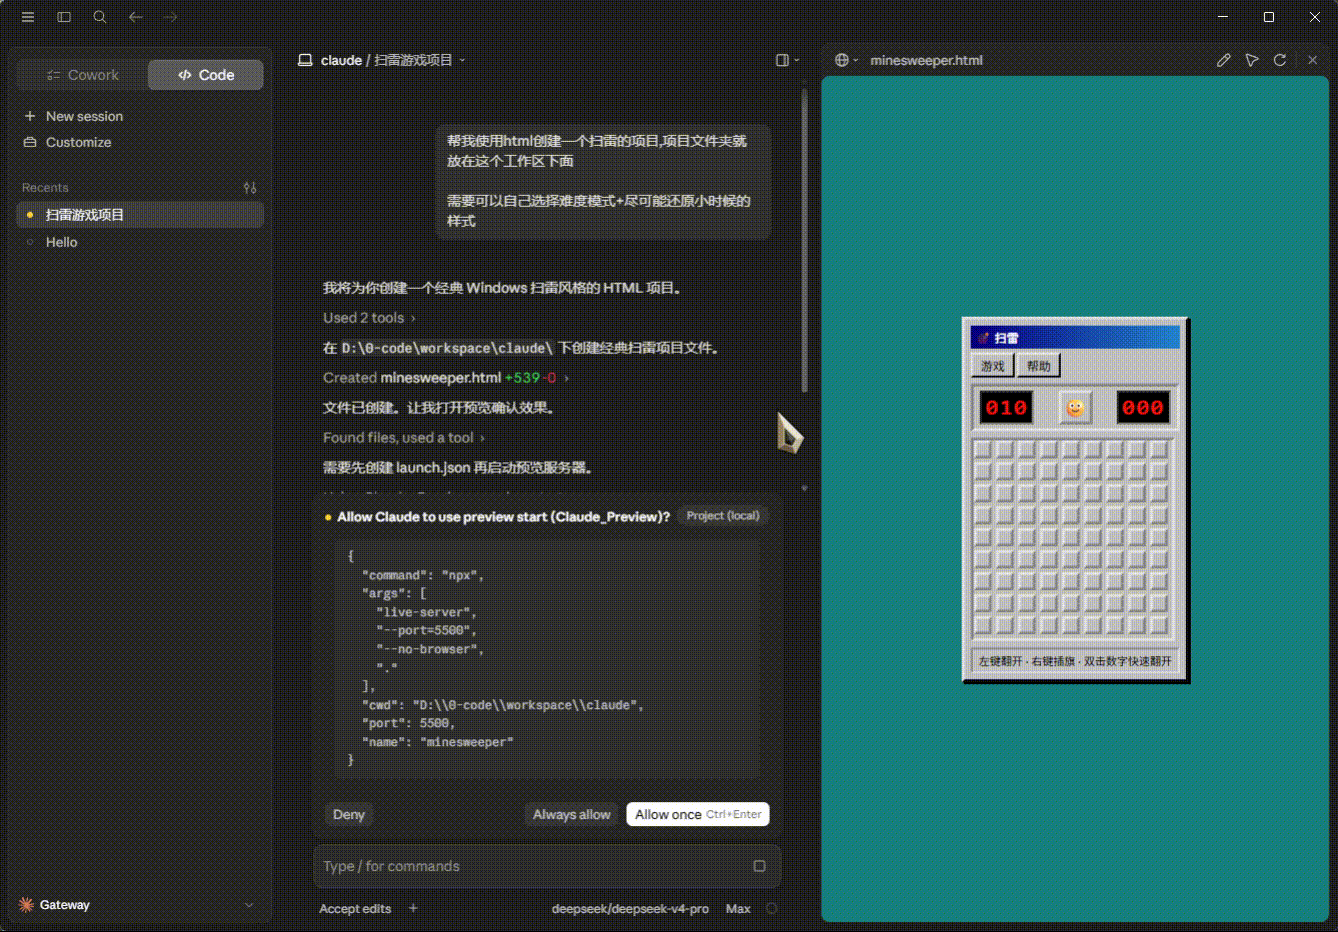1338x932 pixels.
Task: Click the square icon in message input
Action: 759,866
